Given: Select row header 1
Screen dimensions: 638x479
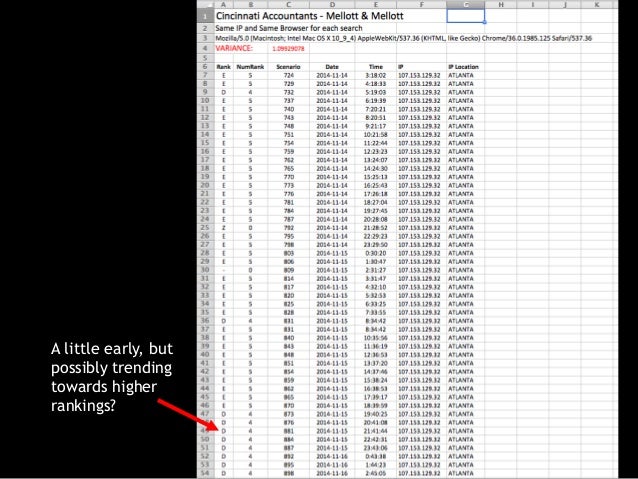Looking at the screenshot, I should click(x=205, y=16).
